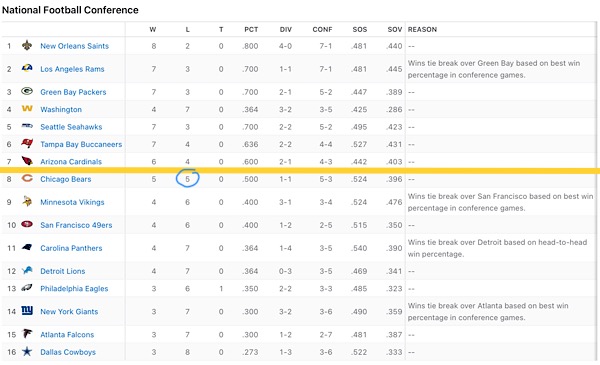Viewport: 600px width, 365px height.
Task: Open the San Francisco 49ers link
Action: coord(76,225)
